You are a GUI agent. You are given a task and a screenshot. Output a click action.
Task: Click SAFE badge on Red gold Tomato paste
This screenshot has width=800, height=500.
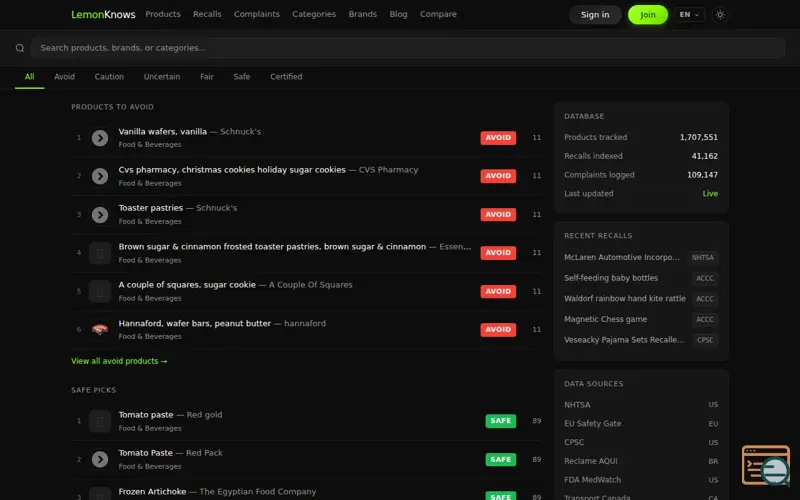501,421
